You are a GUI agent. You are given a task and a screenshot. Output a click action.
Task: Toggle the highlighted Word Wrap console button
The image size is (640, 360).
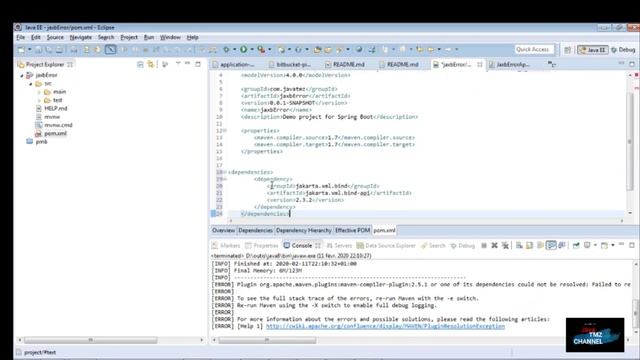pyautogui.click(x=551, y=245)
